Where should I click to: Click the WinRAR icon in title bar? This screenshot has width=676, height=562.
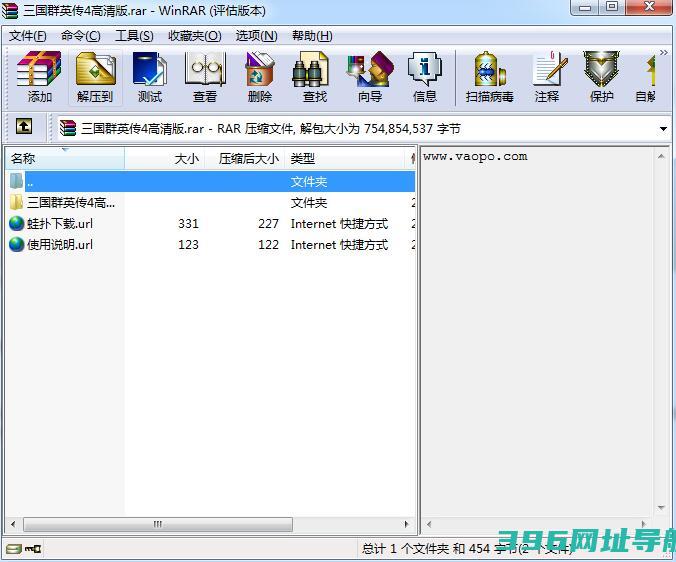click(10, 10)
